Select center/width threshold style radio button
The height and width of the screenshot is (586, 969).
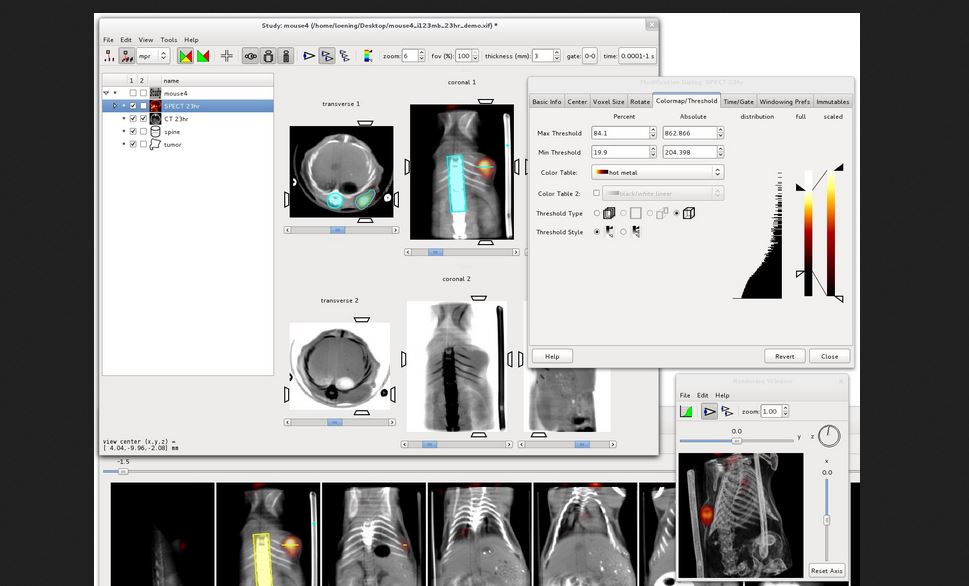(623, 232)
